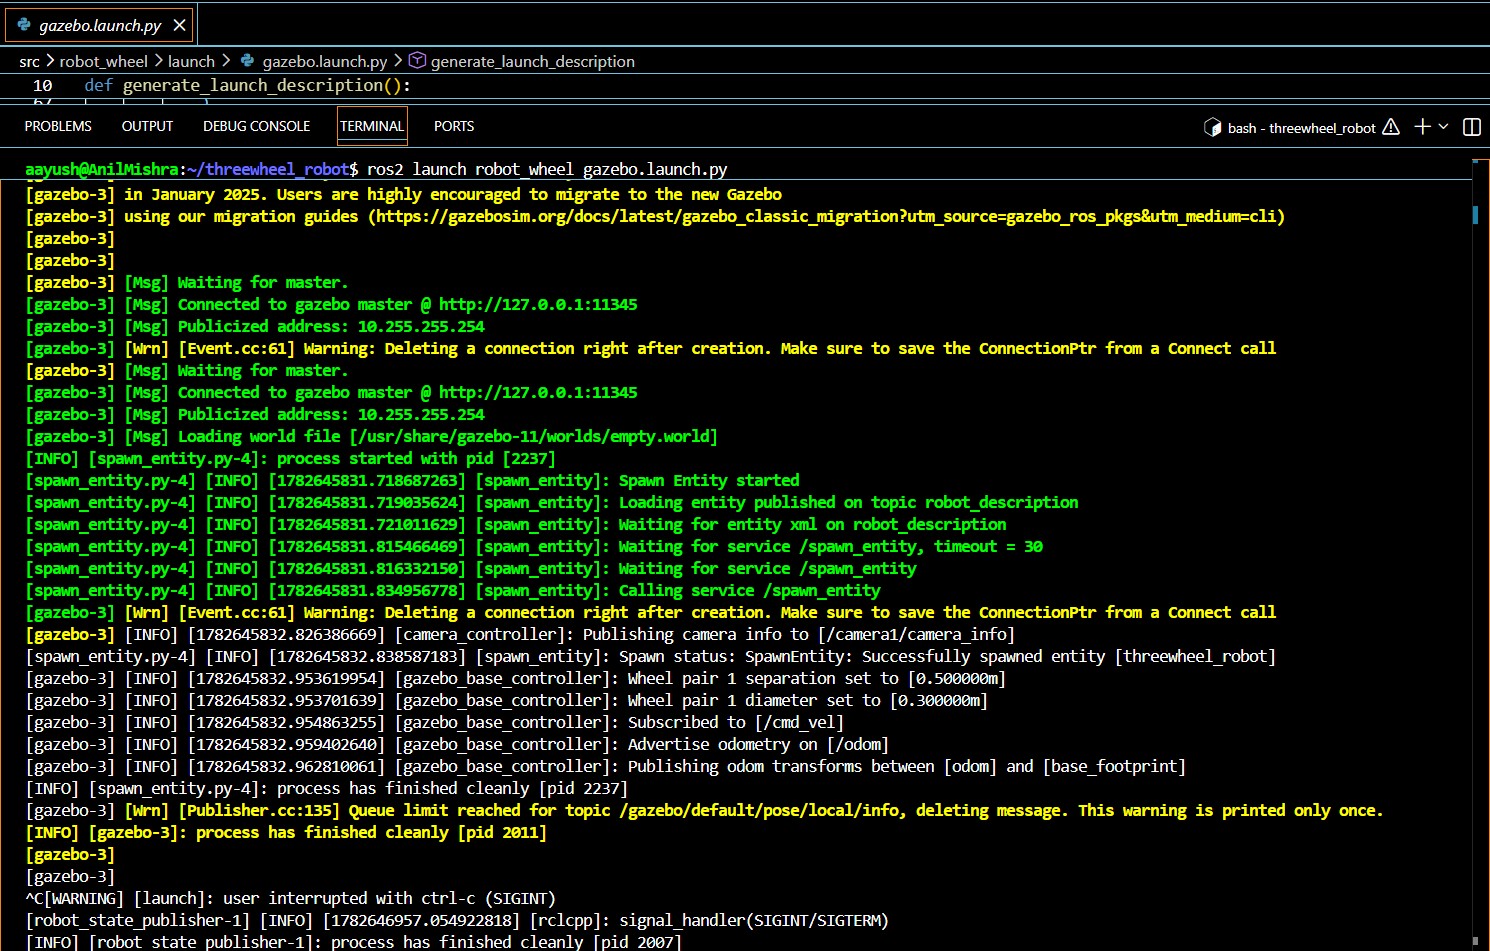Create a new terminal with plus icon

pyautogui.click(x=1422, y=126)
